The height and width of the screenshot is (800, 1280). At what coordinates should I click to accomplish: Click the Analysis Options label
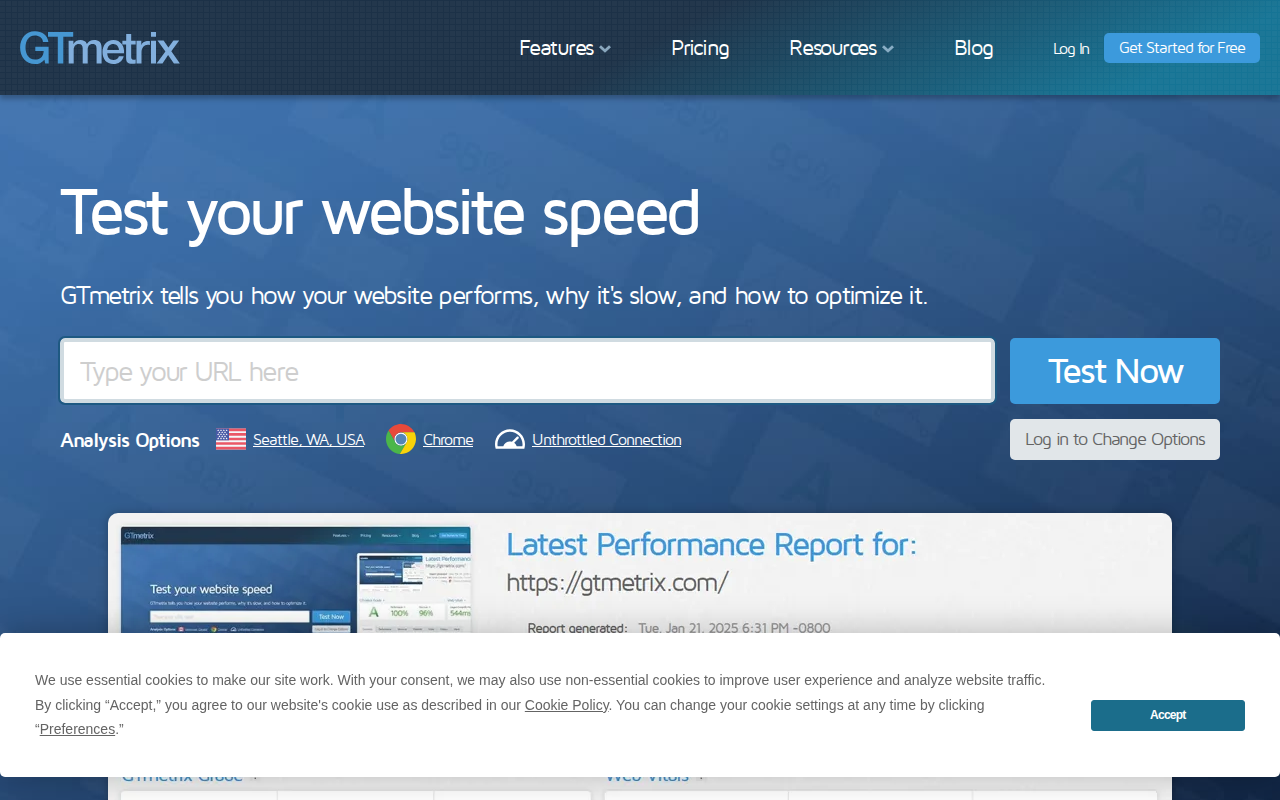130,440
